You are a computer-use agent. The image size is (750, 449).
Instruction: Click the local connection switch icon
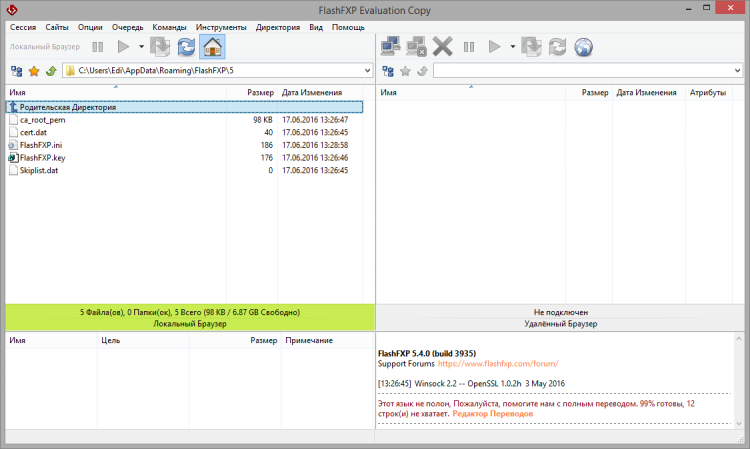point(17,71)
